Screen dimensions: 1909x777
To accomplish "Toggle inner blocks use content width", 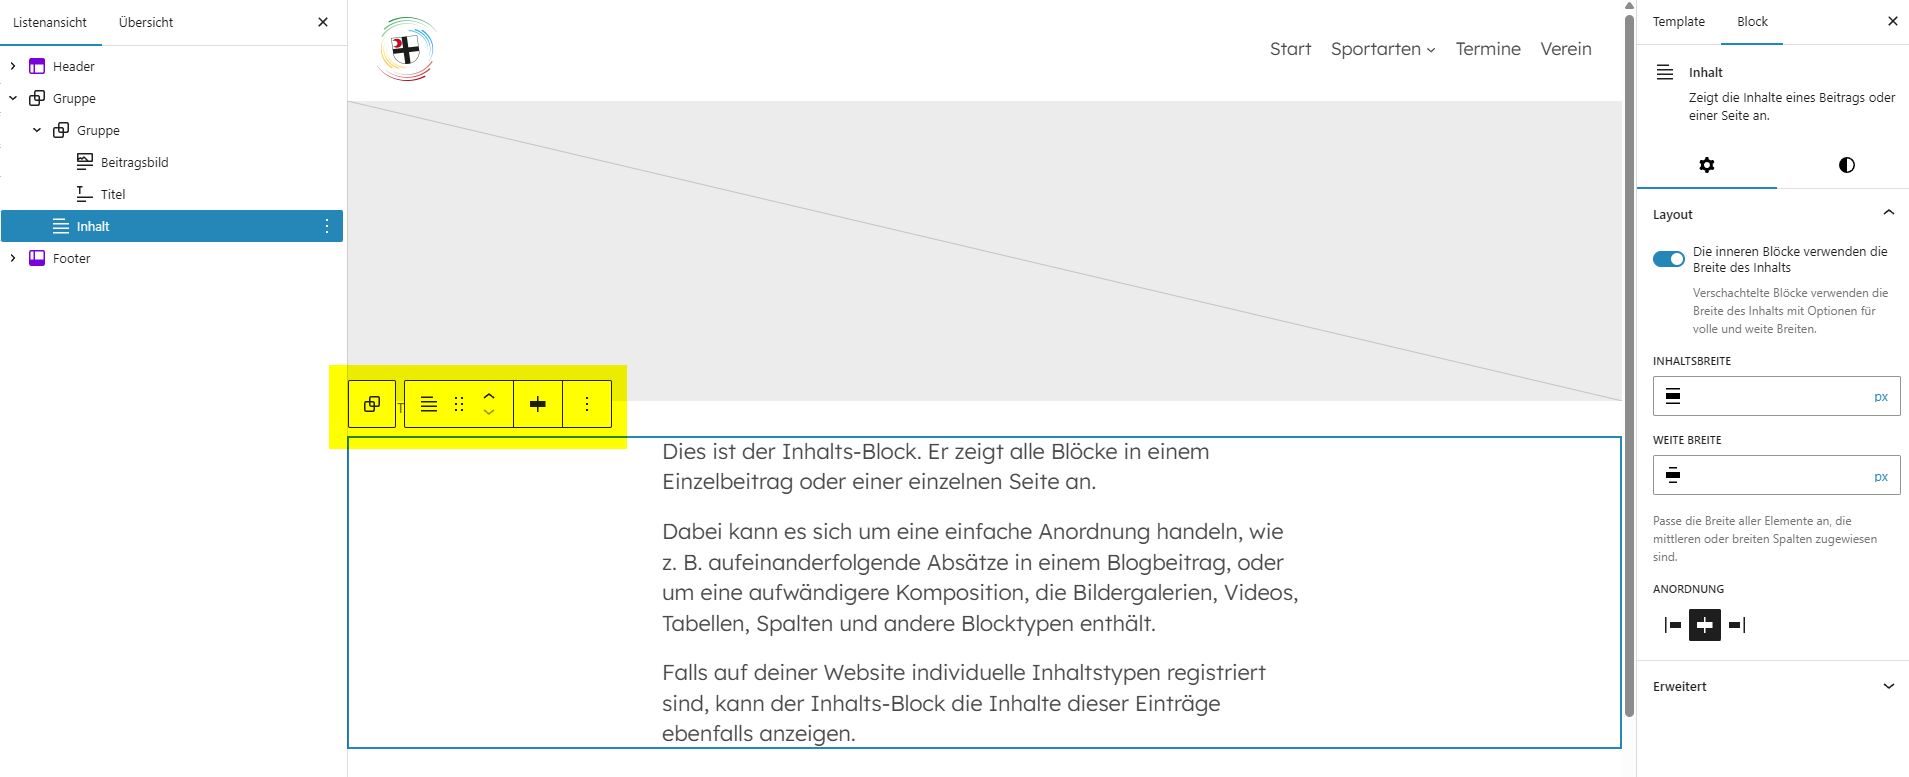I will click(x=1669, y=259).
